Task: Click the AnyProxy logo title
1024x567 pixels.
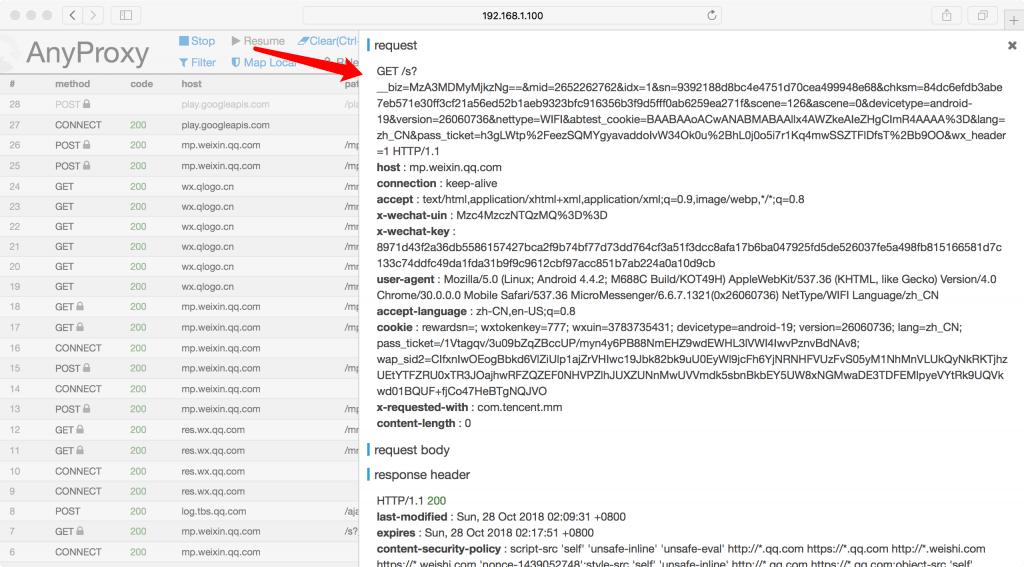Action: [x=88, y=53]
